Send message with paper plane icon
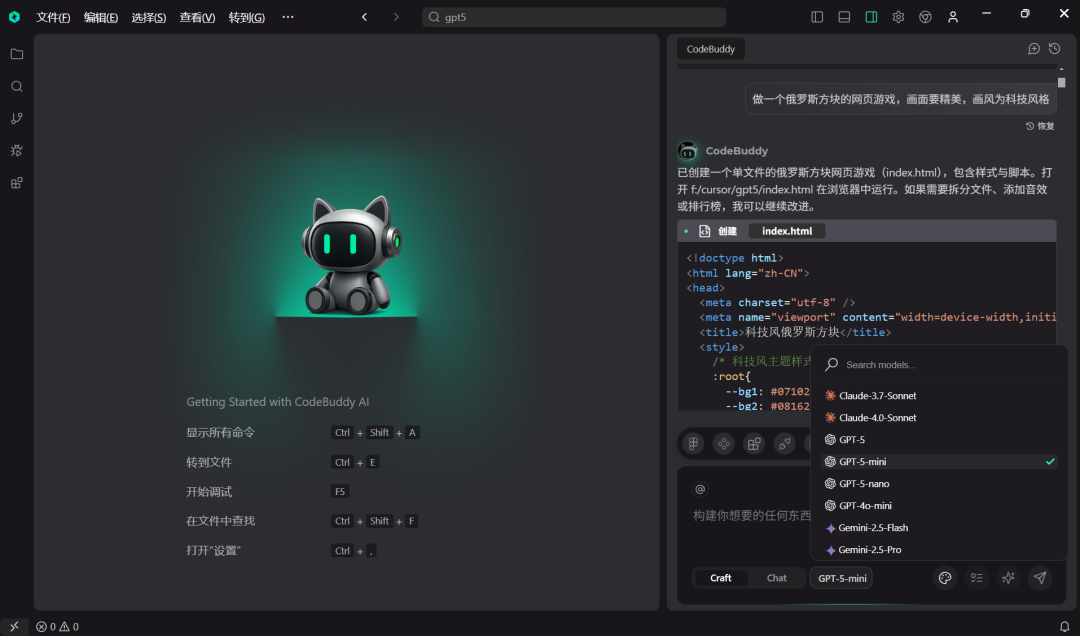 [x=1040, y=577]
